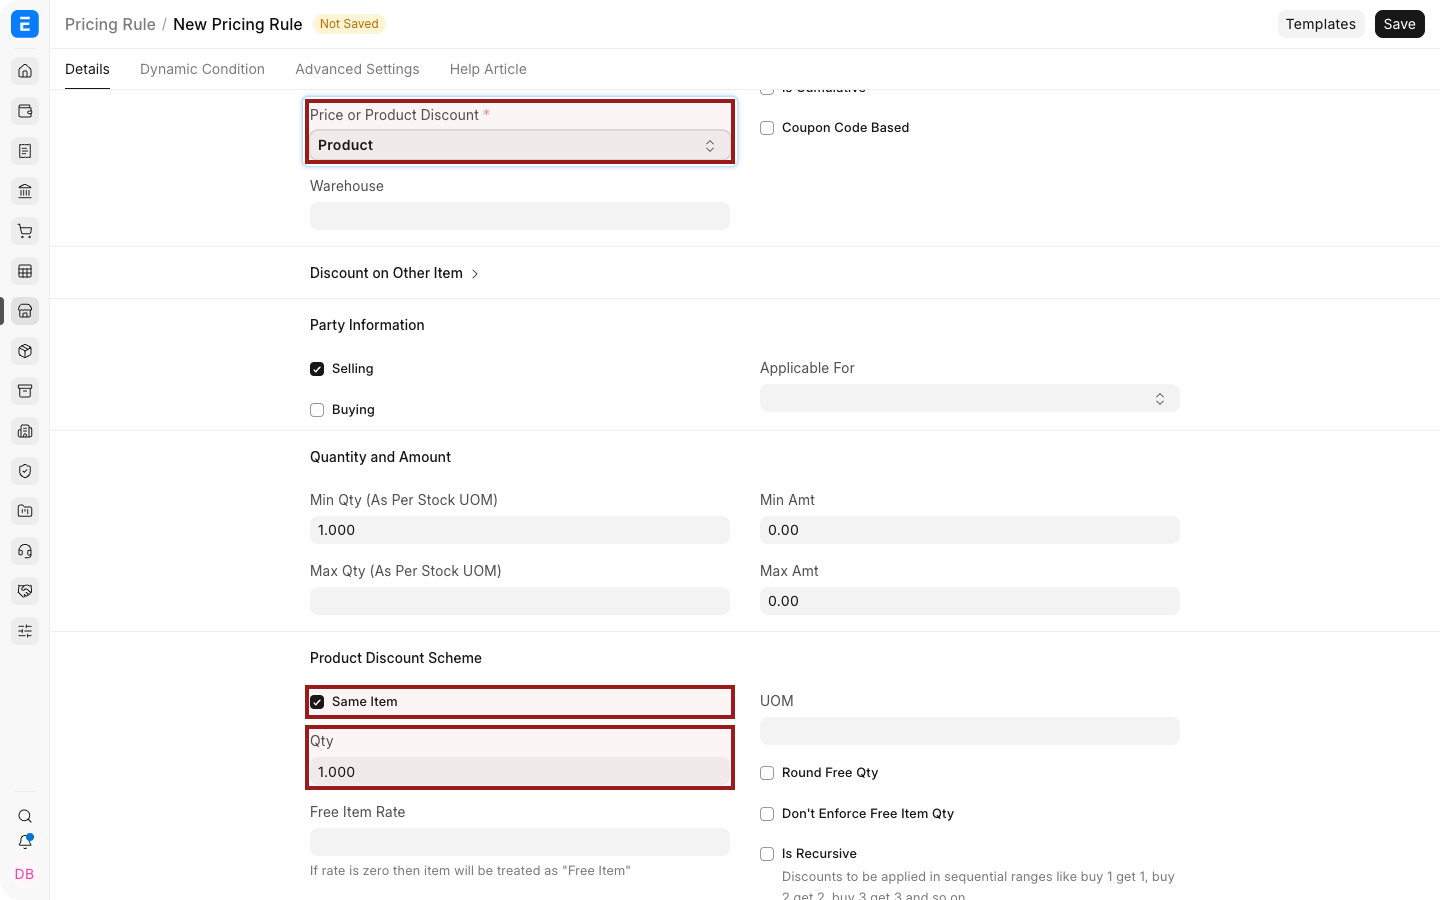Click the Min Qty input field
The height and width of the screenshot is (900, 1440).
(x=520, y=530)
